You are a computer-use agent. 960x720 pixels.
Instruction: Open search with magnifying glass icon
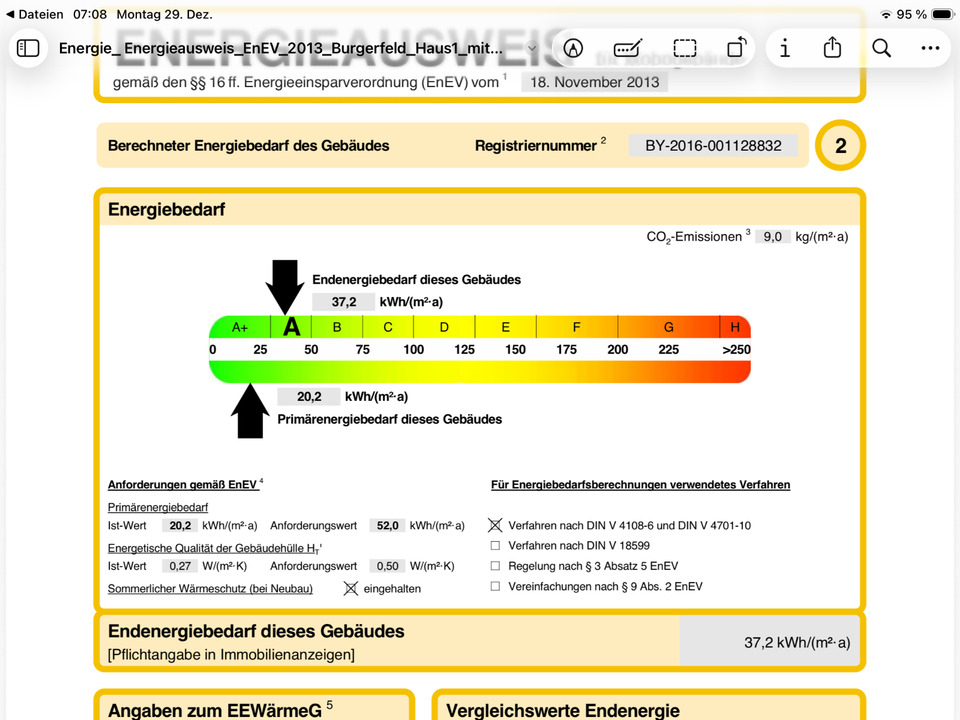(x=881, y=48)
